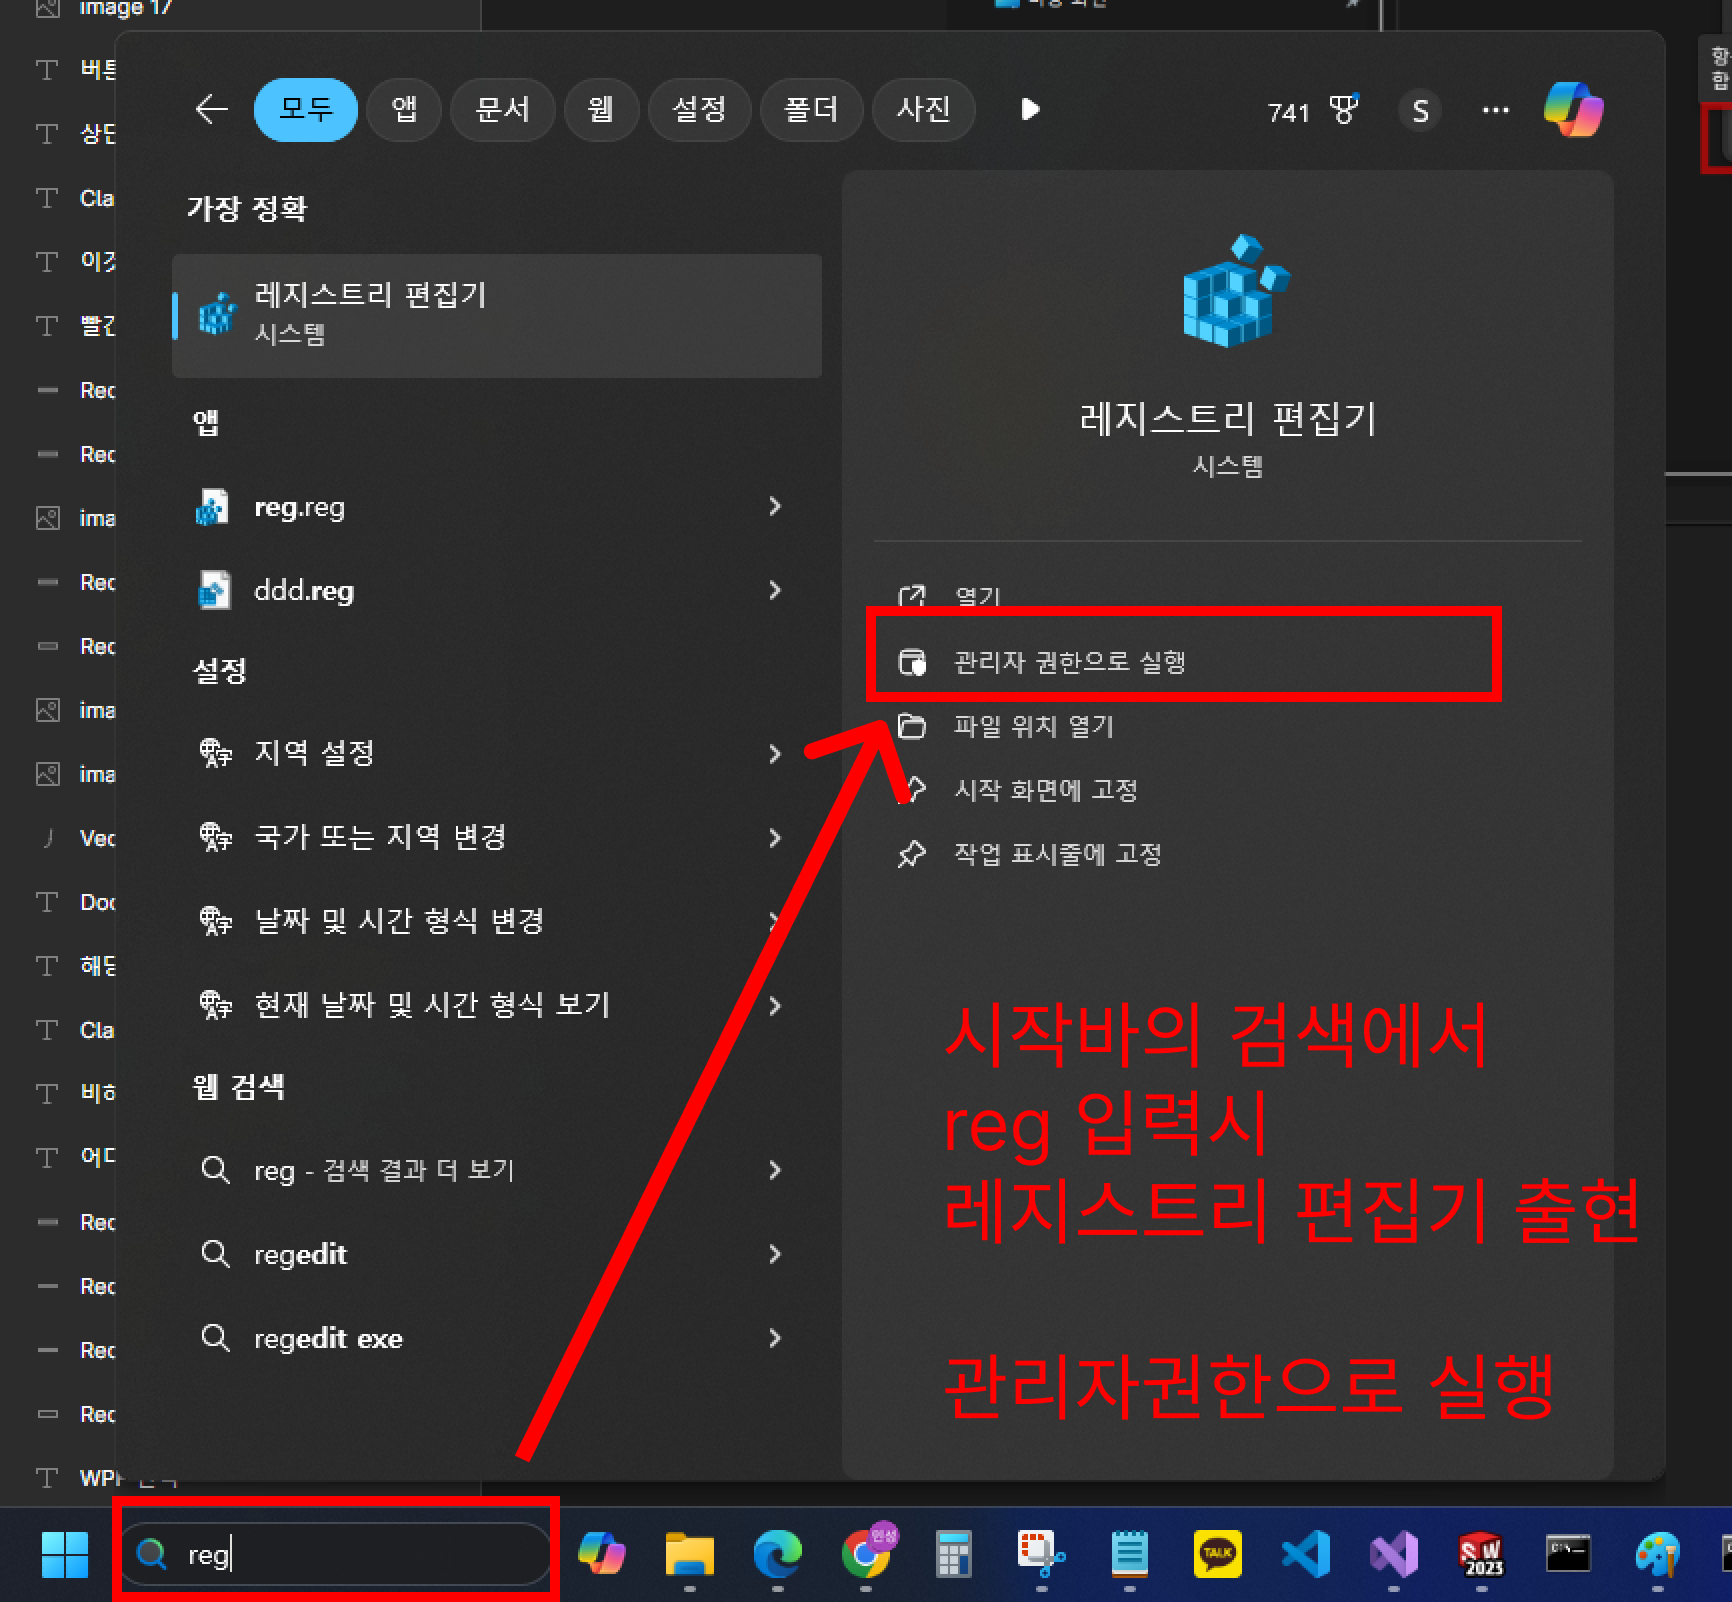Open the 레지스트리 편집기 best match result

coord(497,315)
